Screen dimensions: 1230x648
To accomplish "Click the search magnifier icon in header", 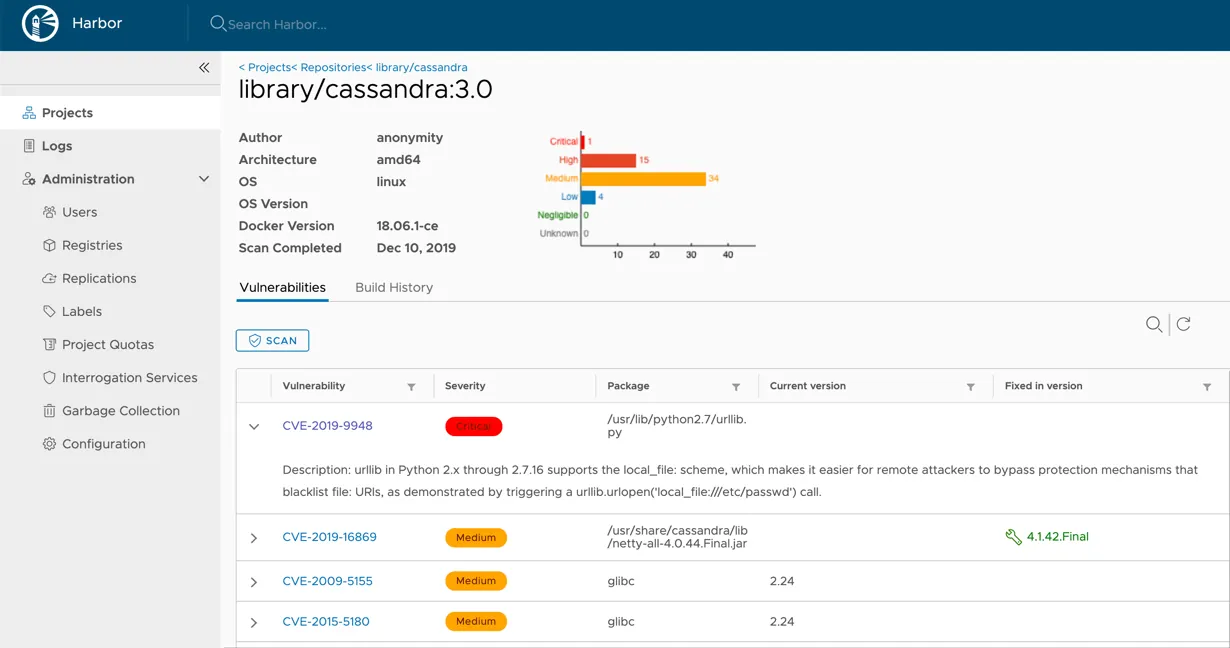I will tap(218, 23).
